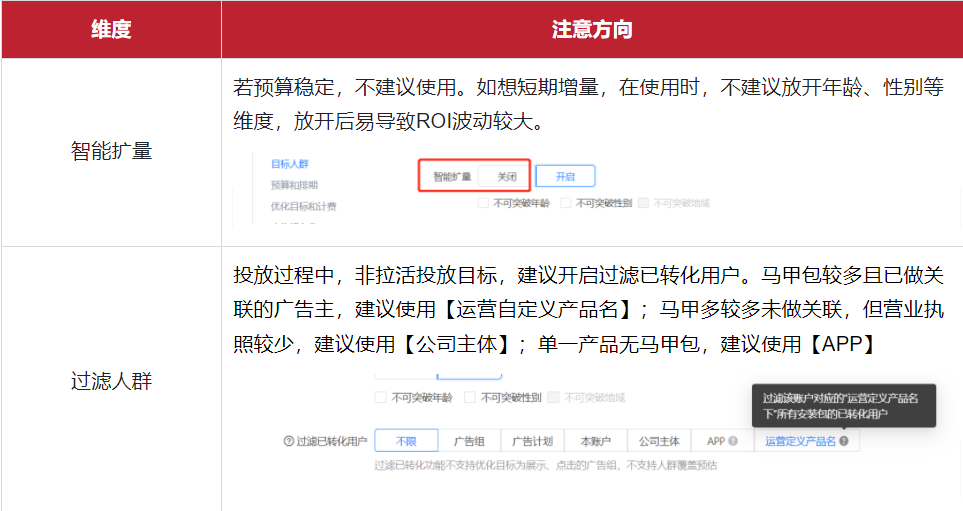The width and height of the screenshot is (963, 511).
Task: Click the 智能扩量 label beside the 关闭 button
Action: coord(452,177)
